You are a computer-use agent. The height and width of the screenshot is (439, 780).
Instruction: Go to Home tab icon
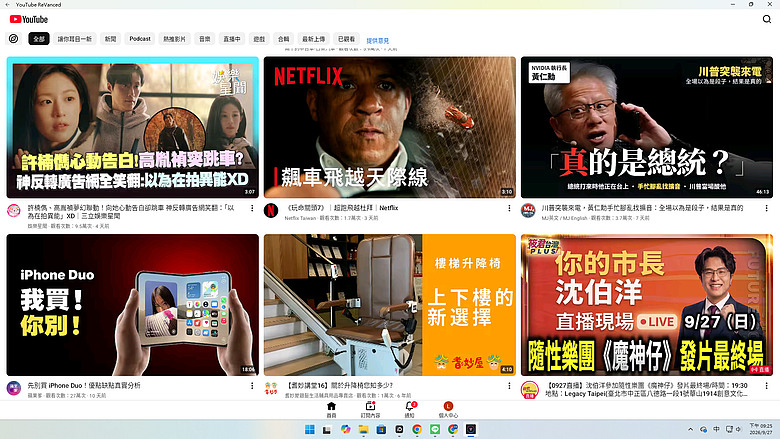(x=331, y=406)
